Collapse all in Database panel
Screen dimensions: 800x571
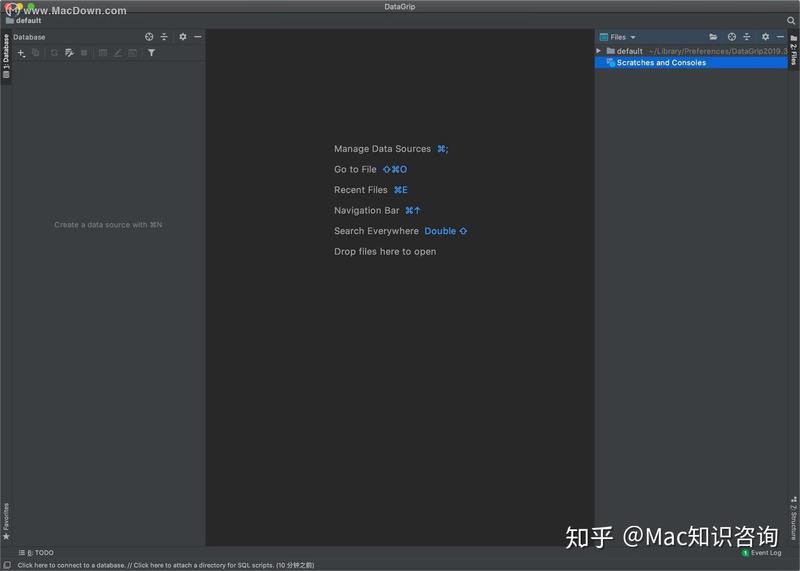tap(164, 37)
